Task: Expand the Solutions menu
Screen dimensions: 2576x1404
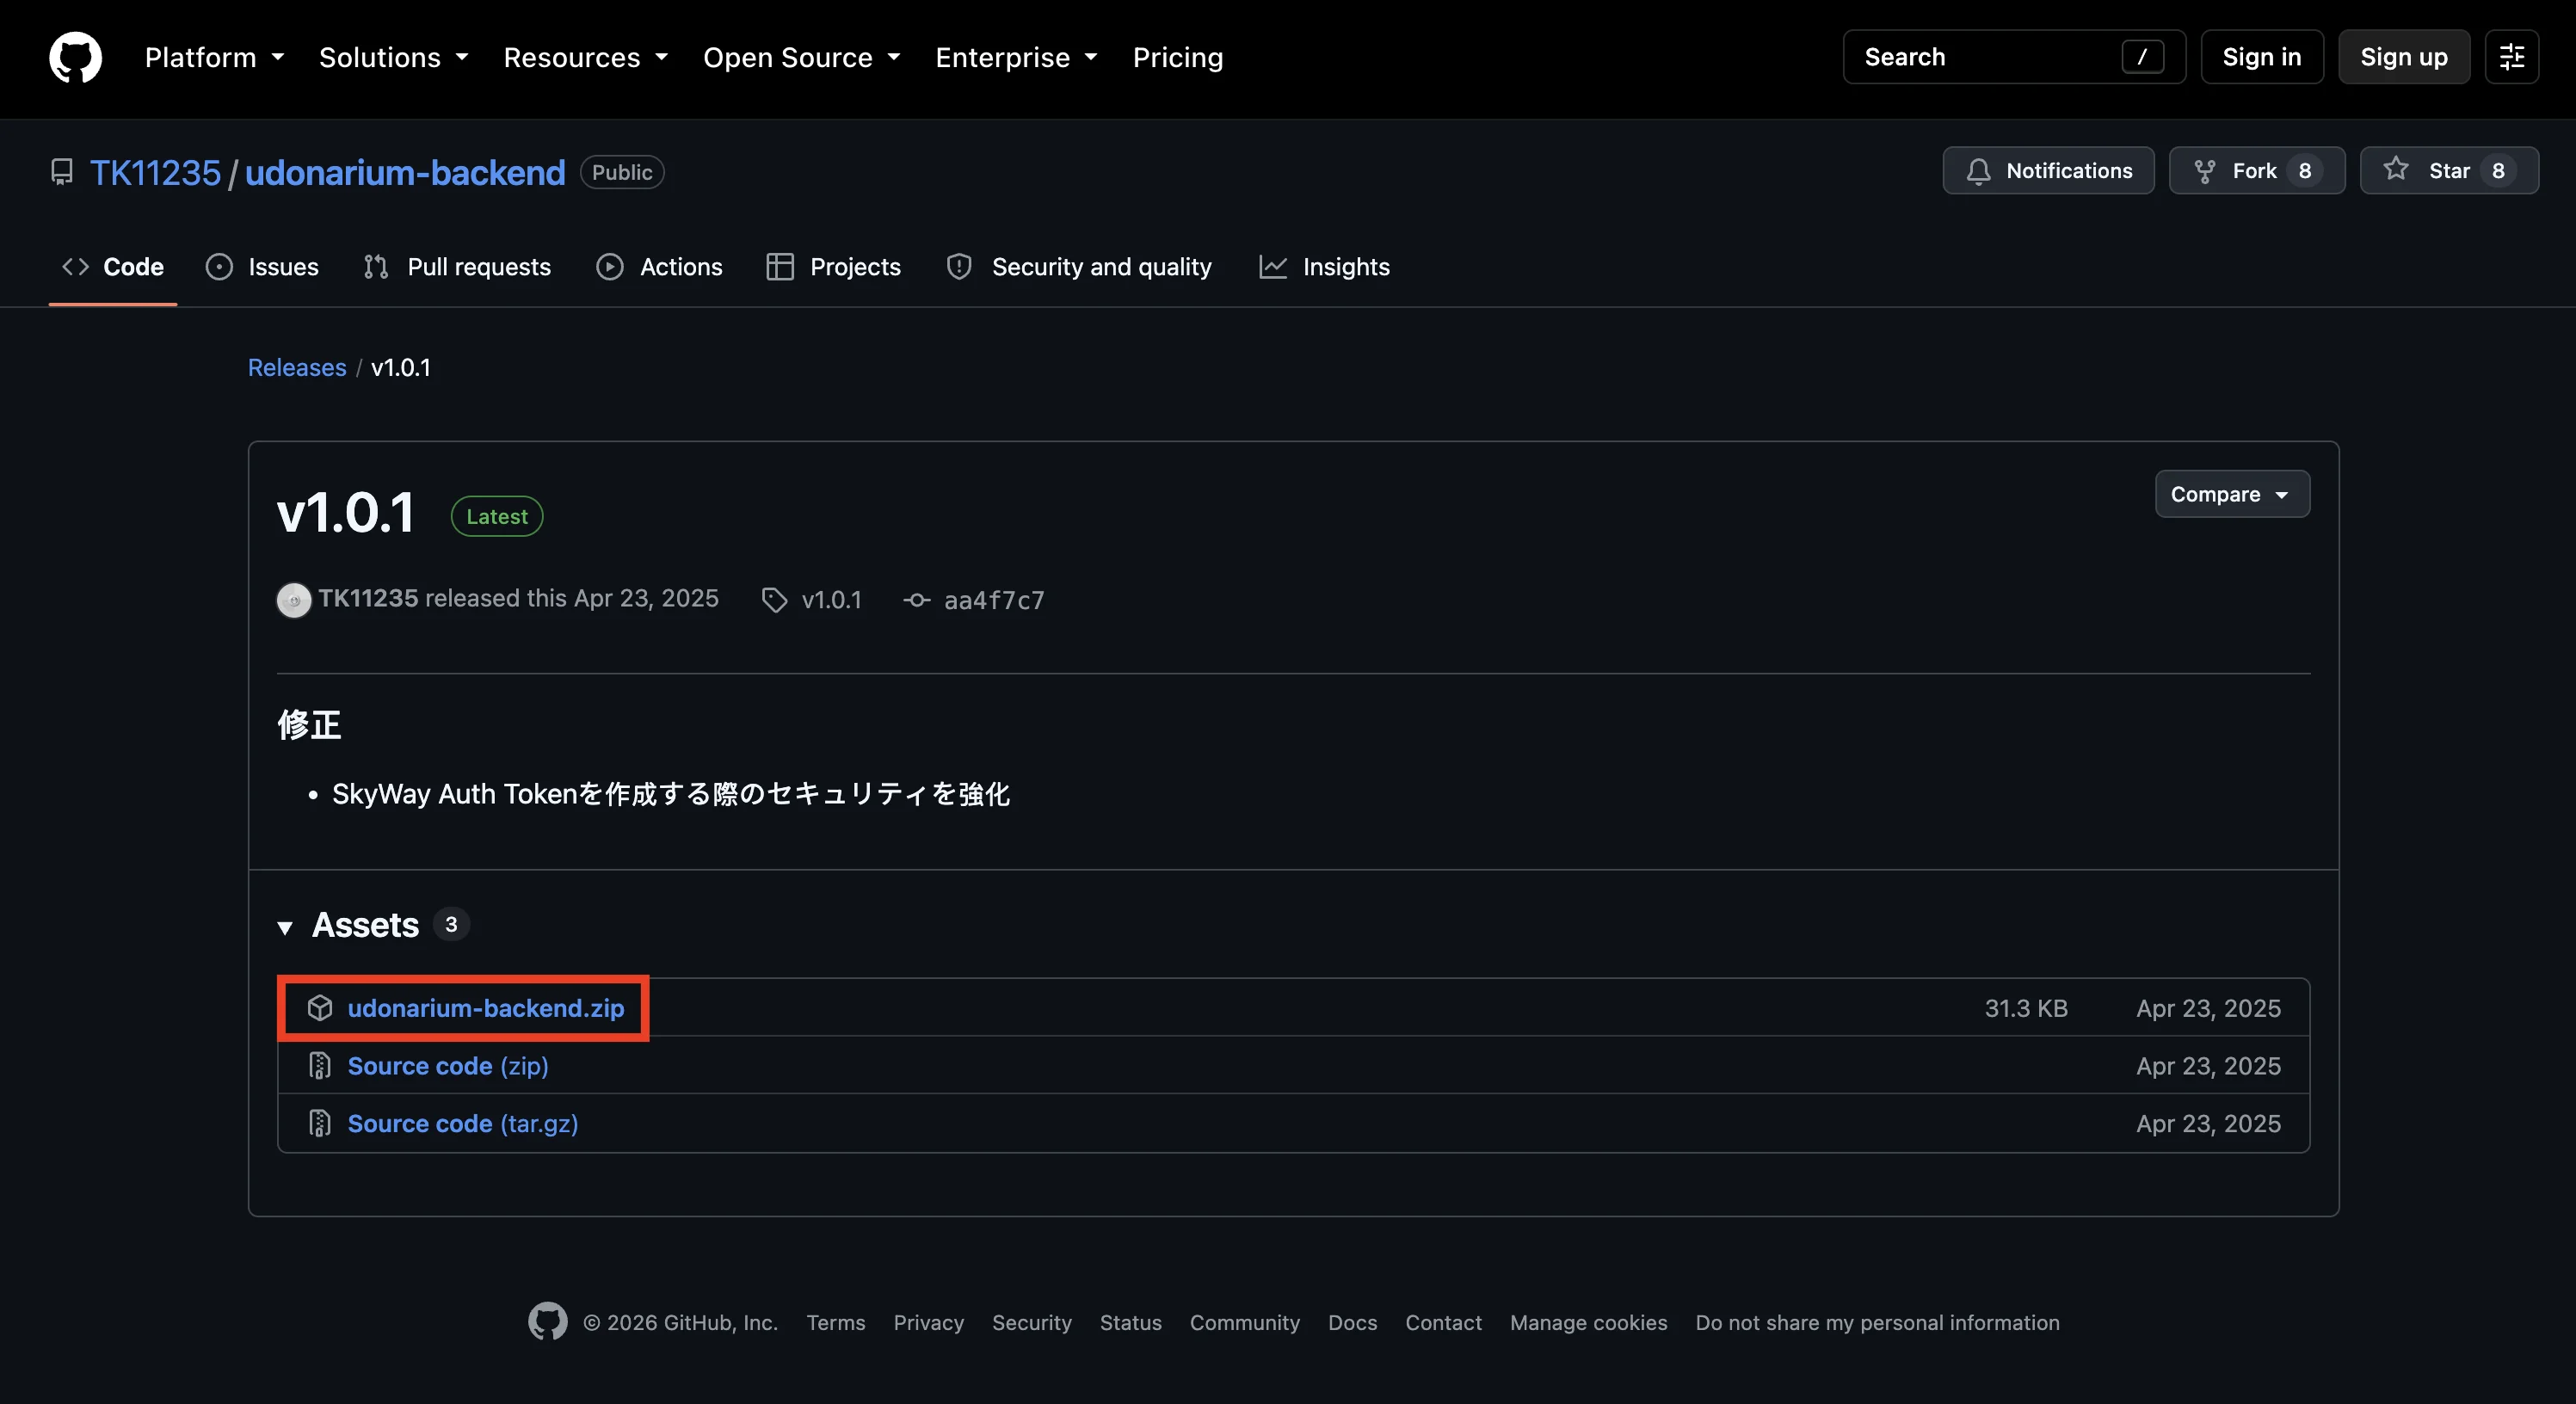Action: [393, 57]
